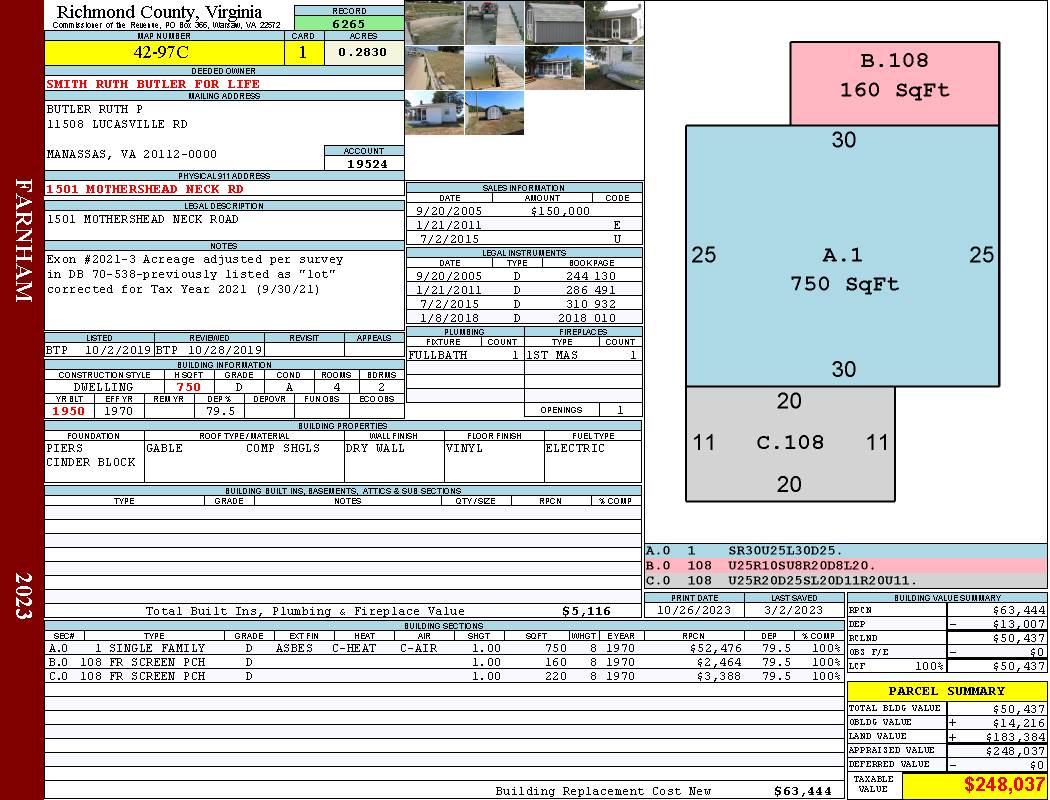Viewport: 1050px width, 800px height.
Task: Click the red year built value 1950
Action: click(x=69, y=411)
